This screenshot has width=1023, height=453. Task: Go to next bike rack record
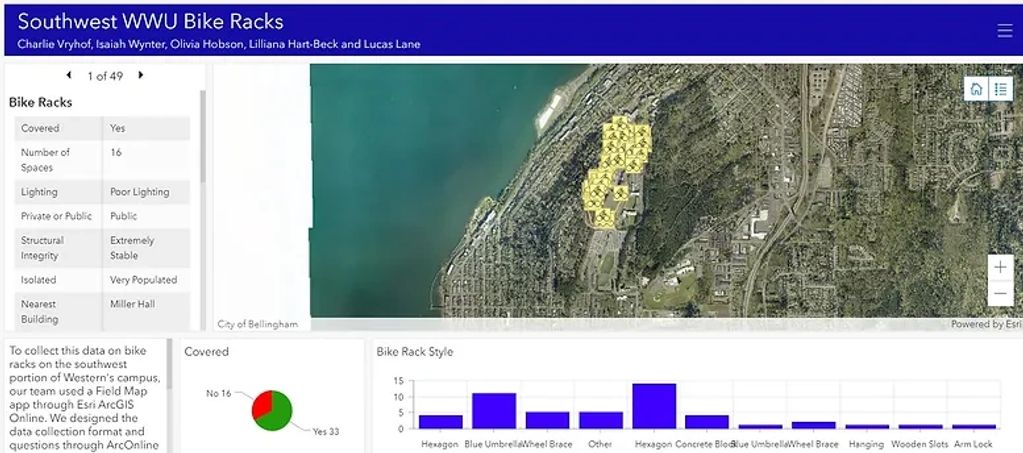[x=141, y=75]
